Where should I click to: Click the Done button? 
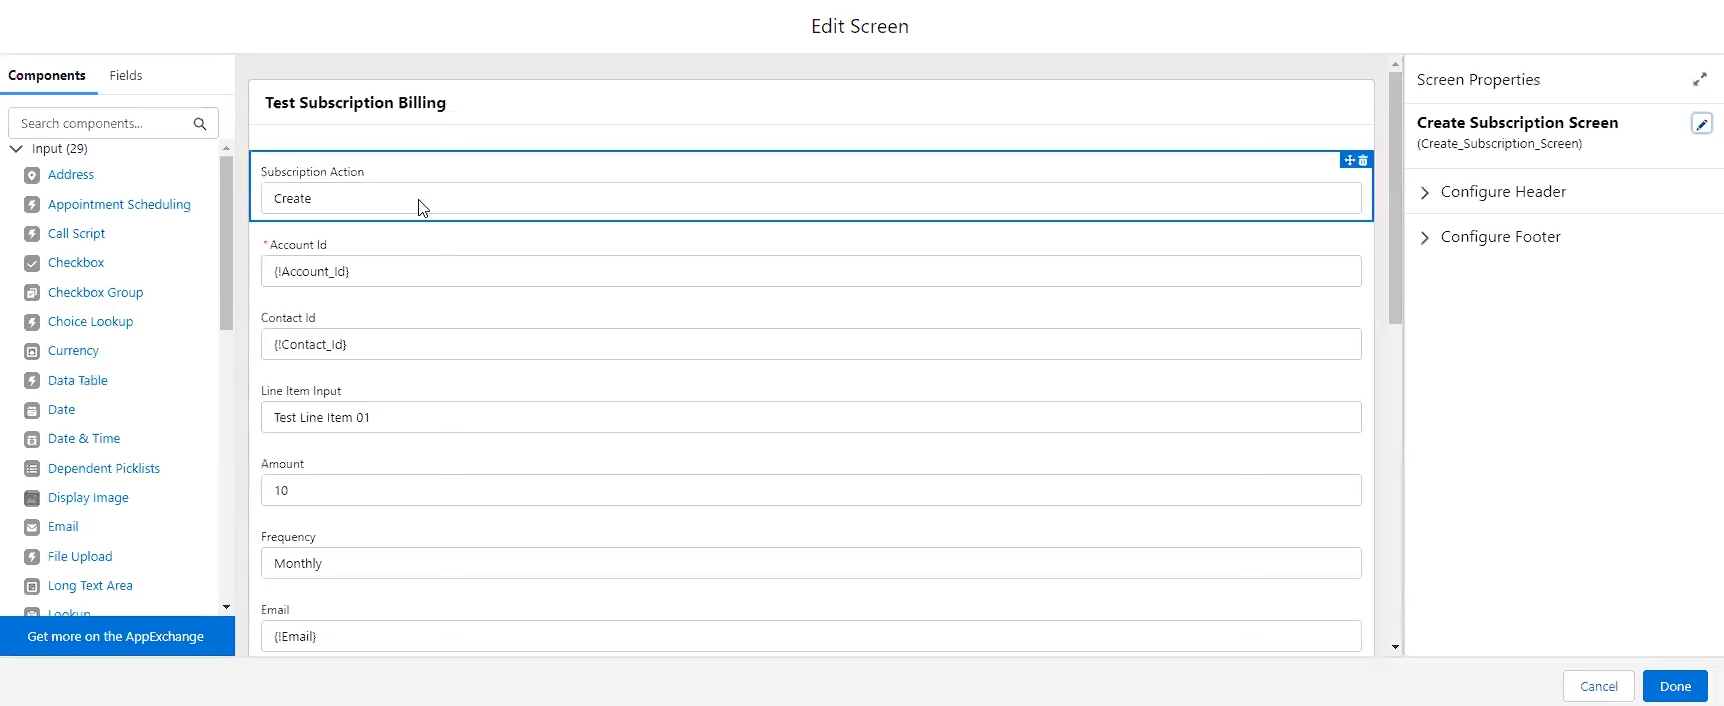pos(1675,686)
